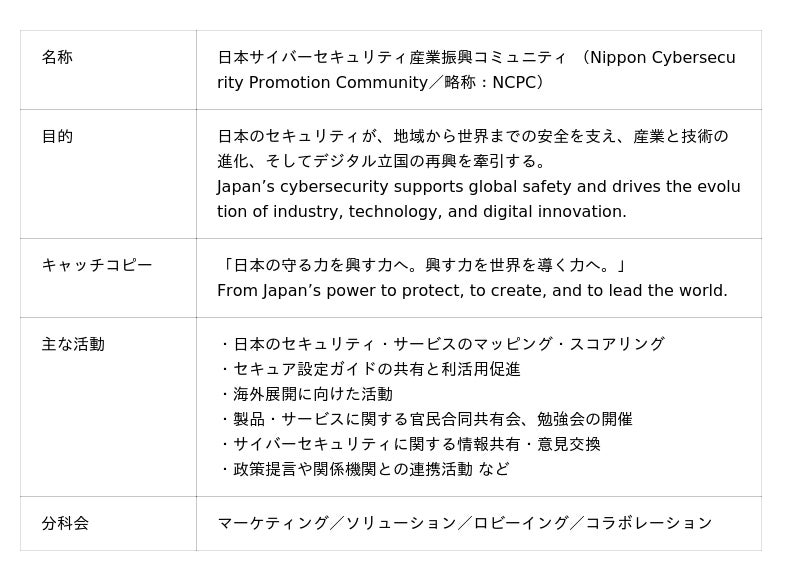This screenshot has width=800, height=581.
Task: Click the 主な活動 row header cell
Action: pyautogui.click(x=73, y=345)
